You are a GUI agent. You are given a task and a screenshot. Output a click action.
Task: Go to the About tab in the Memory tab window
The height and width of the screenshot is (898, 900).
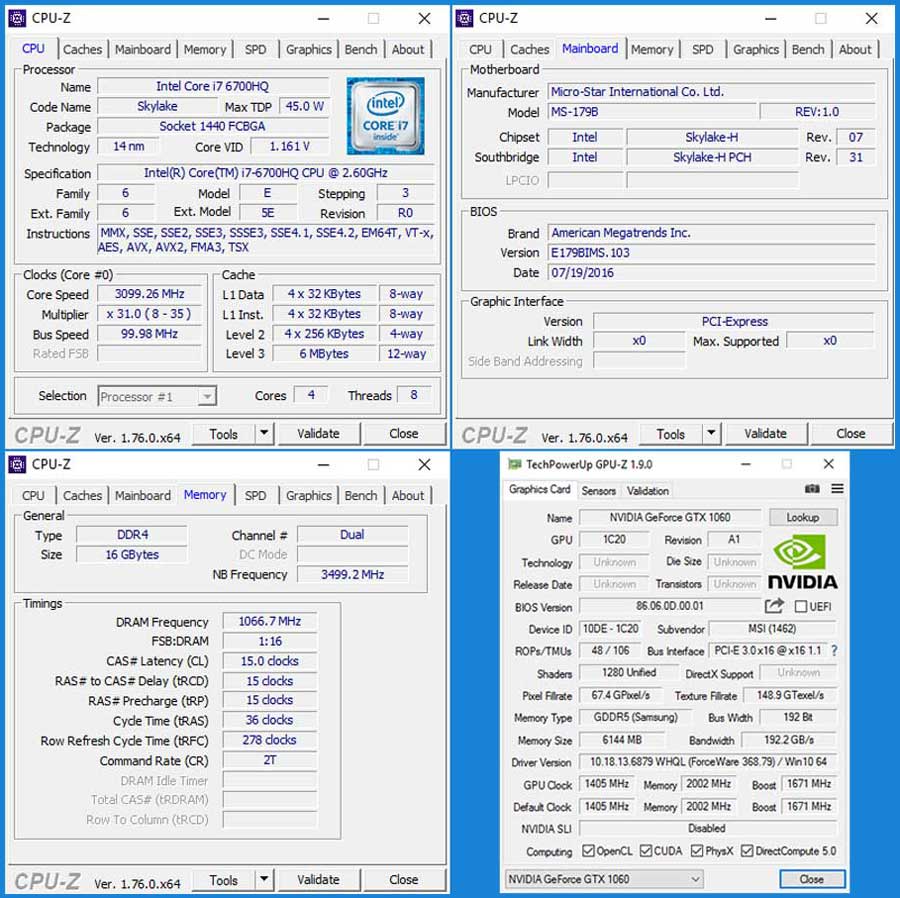[x=408, y=495]
